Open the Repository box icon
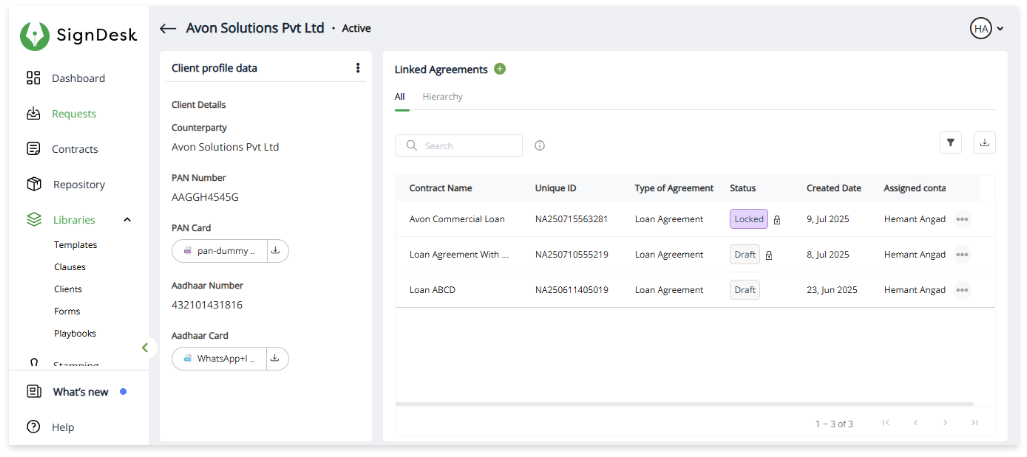This screenshot has width=1027, height=457. pos(33,184)
